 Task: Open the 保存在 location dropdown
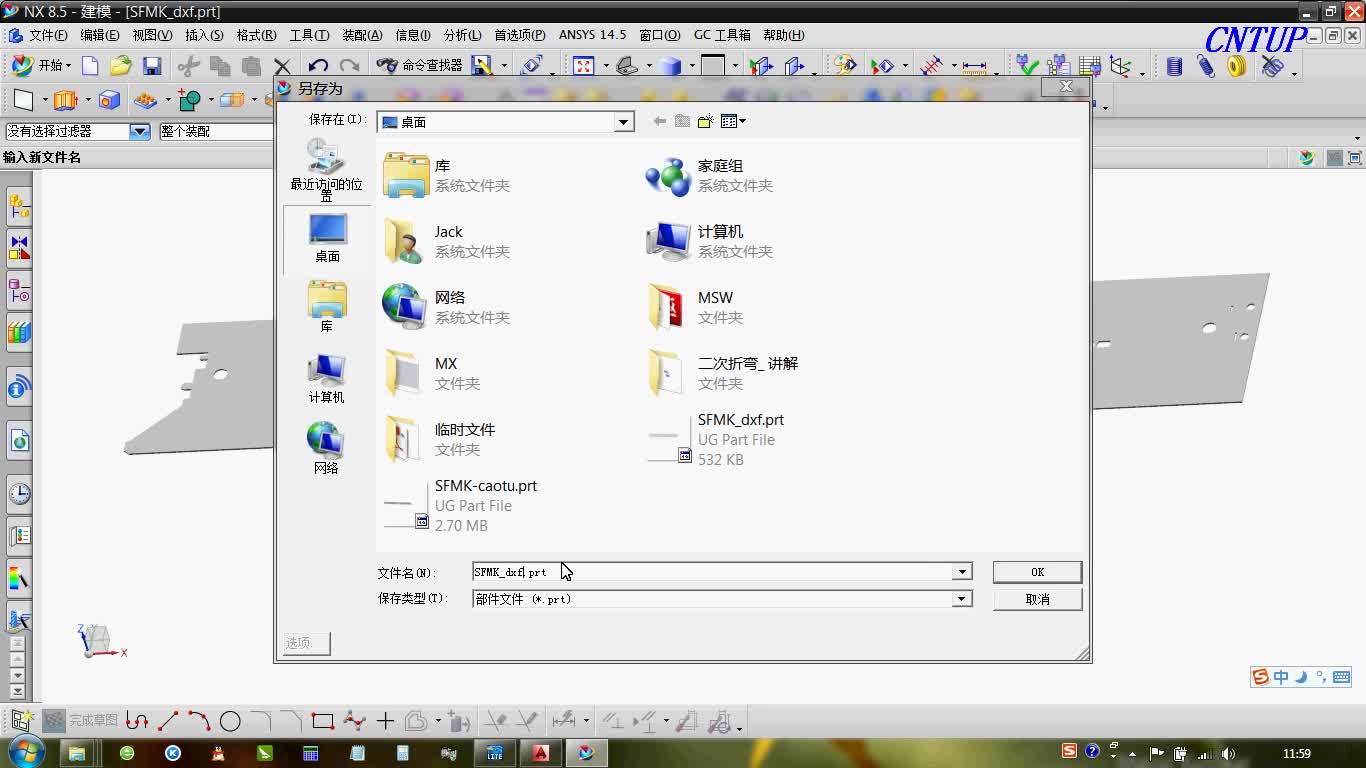[x=623, y=121]
